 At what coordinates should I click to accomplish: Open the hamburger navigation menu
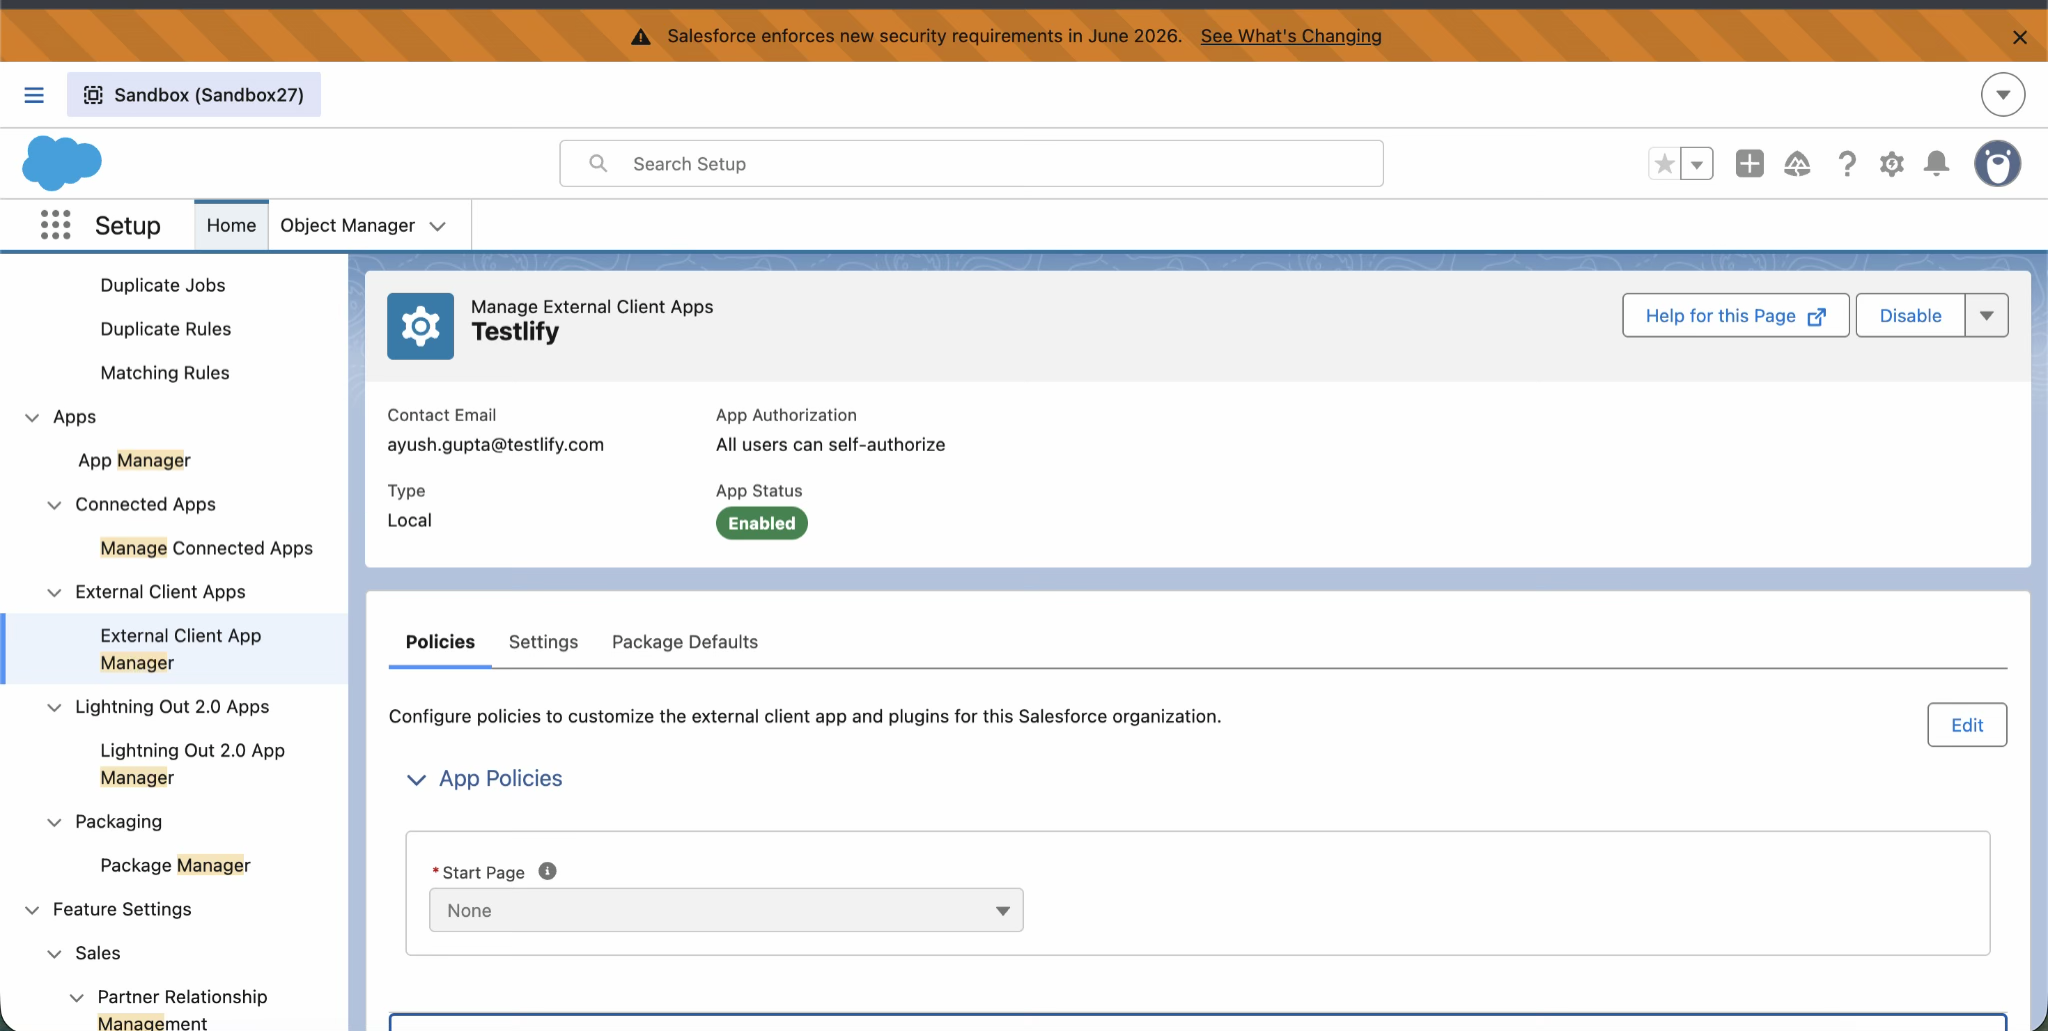(34, 95)
